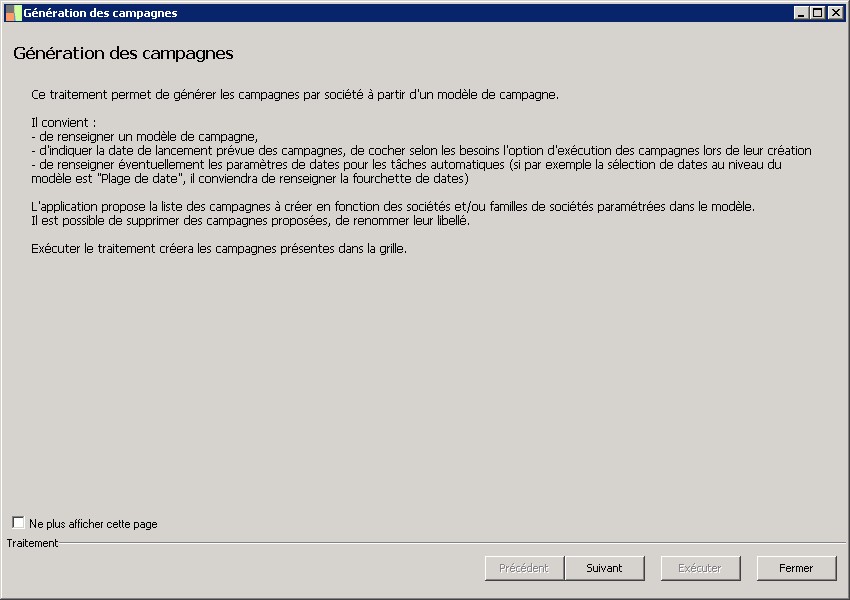850x600 pixels.
Task: Click the "de renseigner un modèle de campagne" line
Action: click(146, 137)
